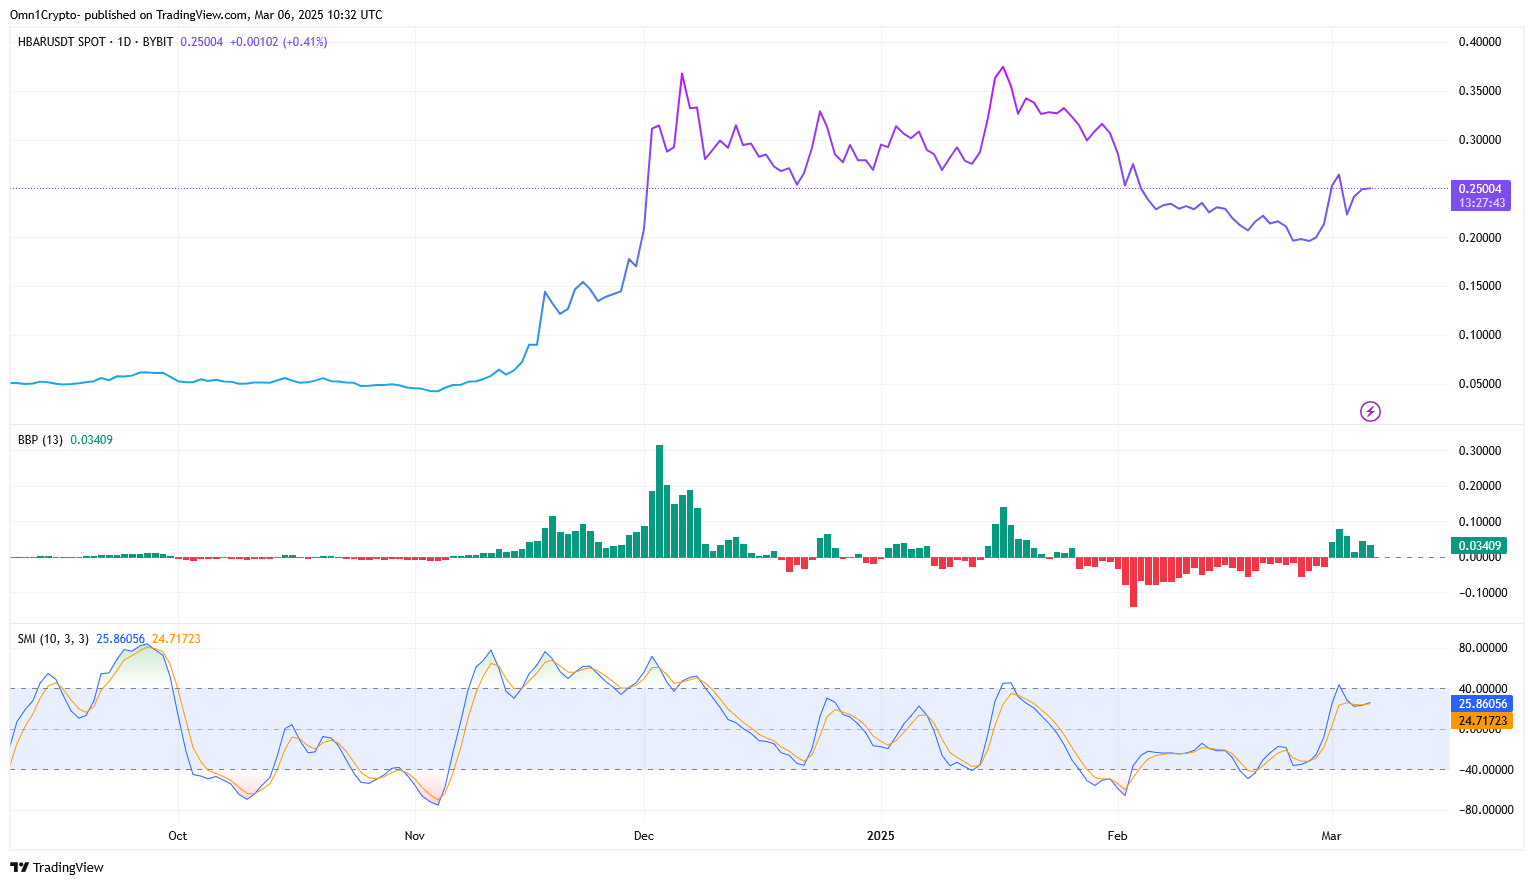
Task: Click the 80.00000 label on SMI axis
Action: [1482, 648]
